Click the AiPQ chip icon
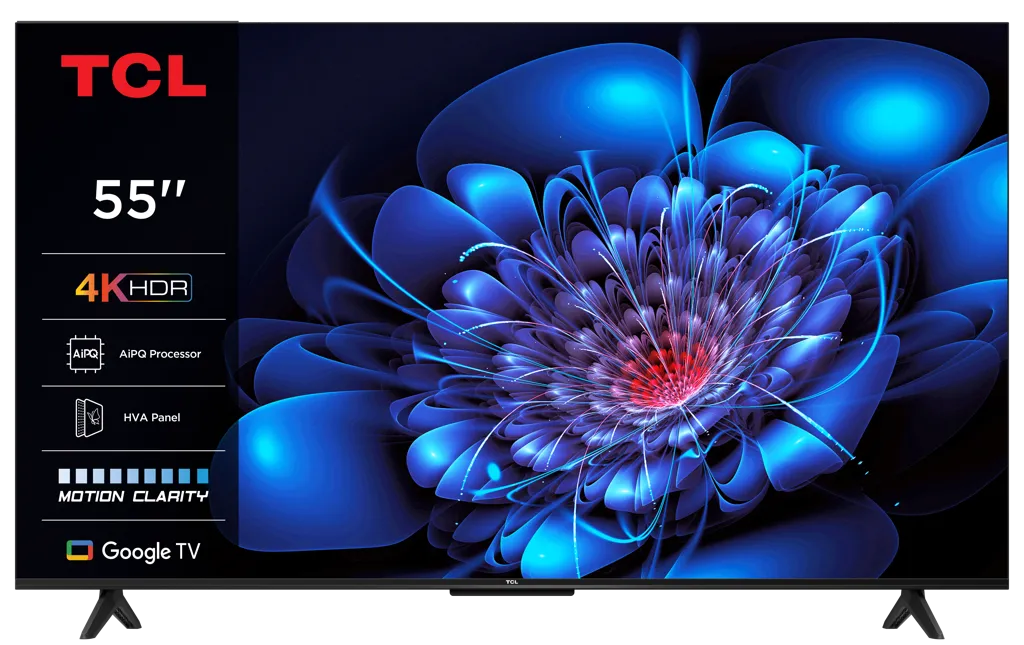Screen dimensions: 1024x645 [x=86, y=354]
